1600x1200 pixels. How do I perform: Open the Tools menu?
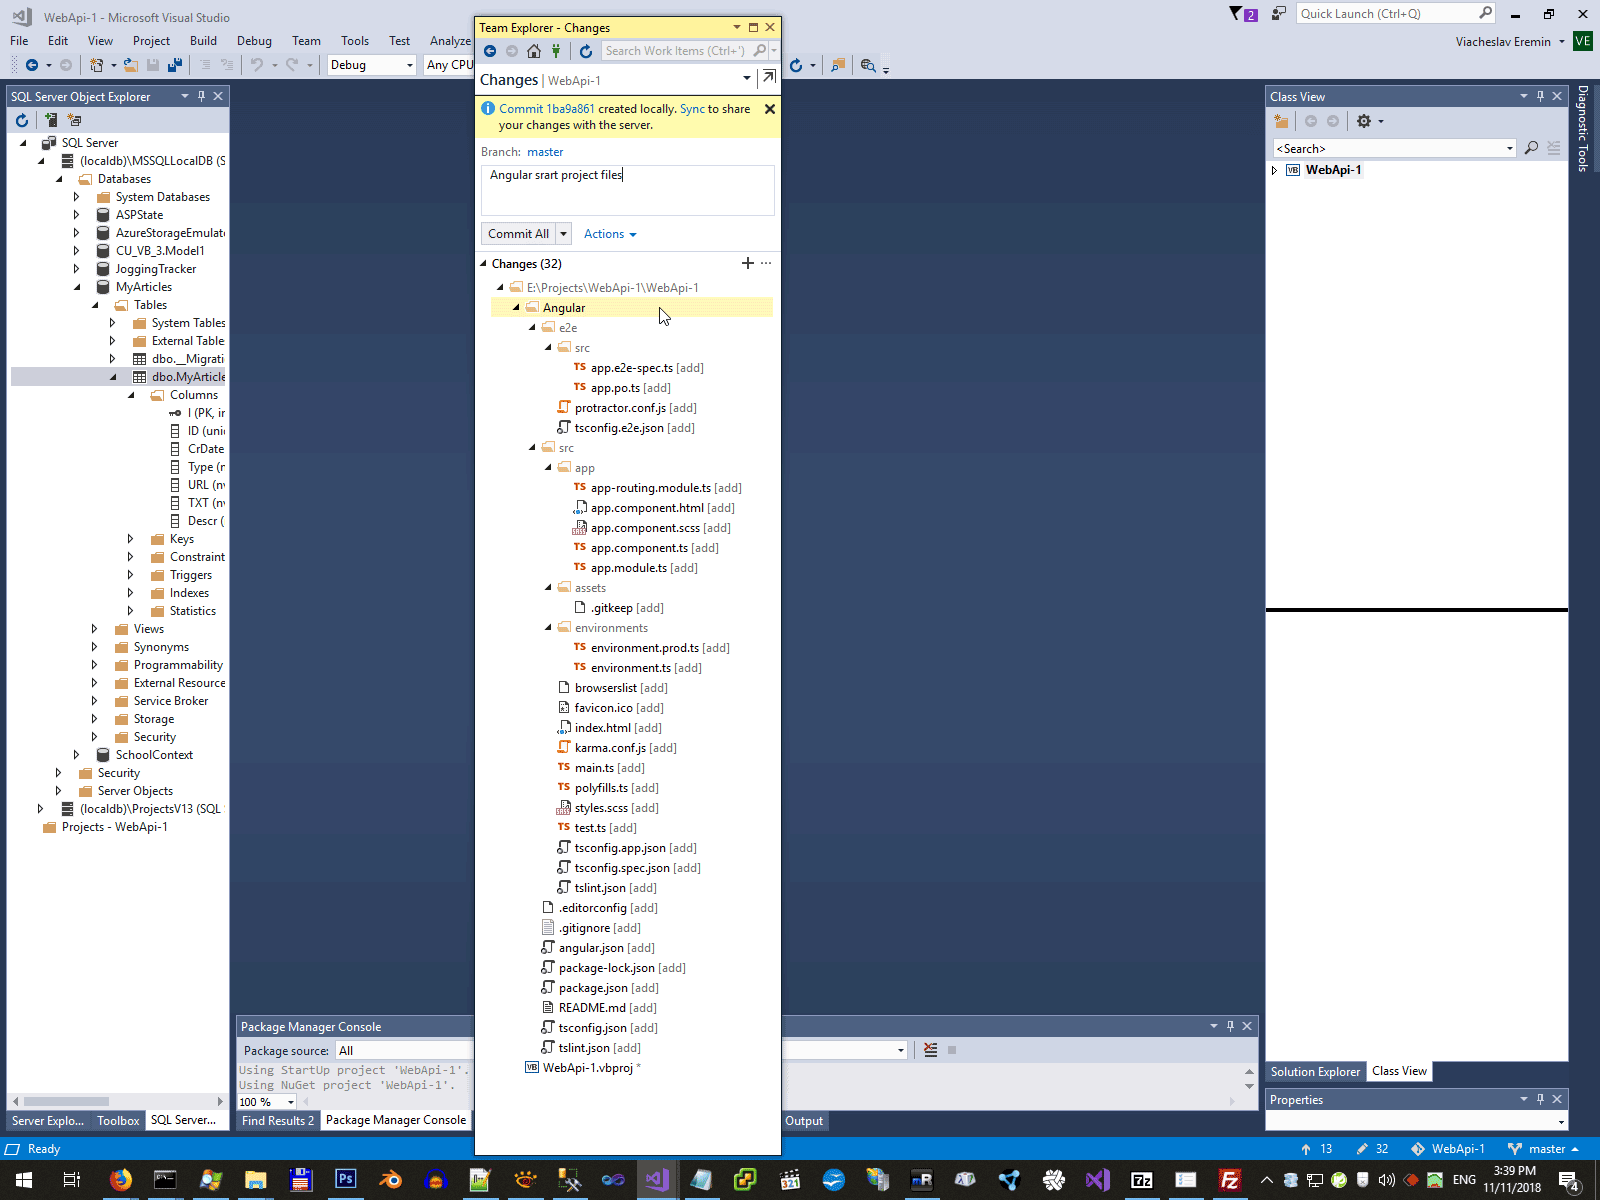pos(355,41)
